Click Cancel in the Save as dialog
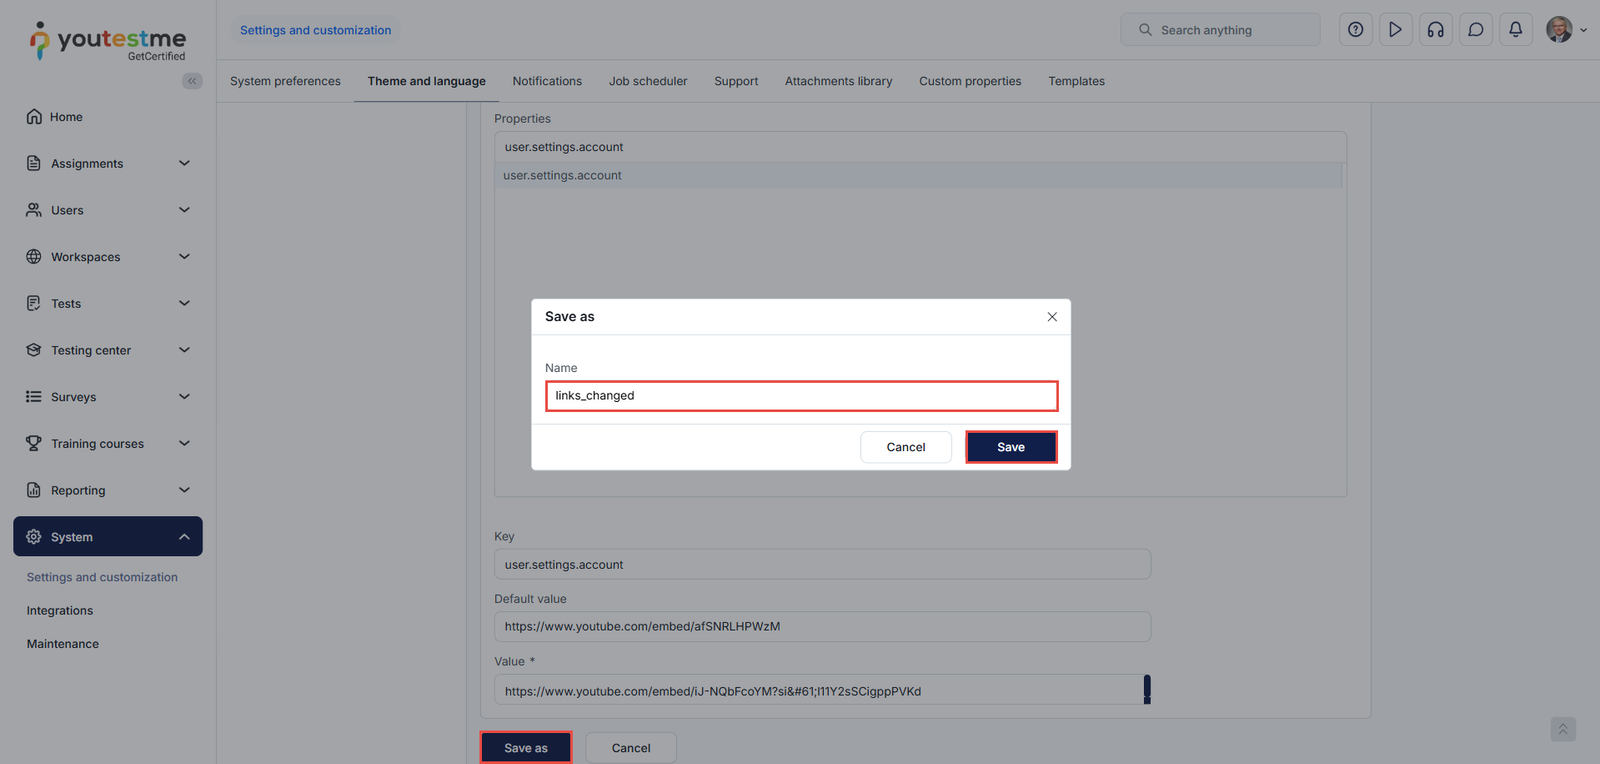Screen dimensions: 1600x764 coord(905,447)
